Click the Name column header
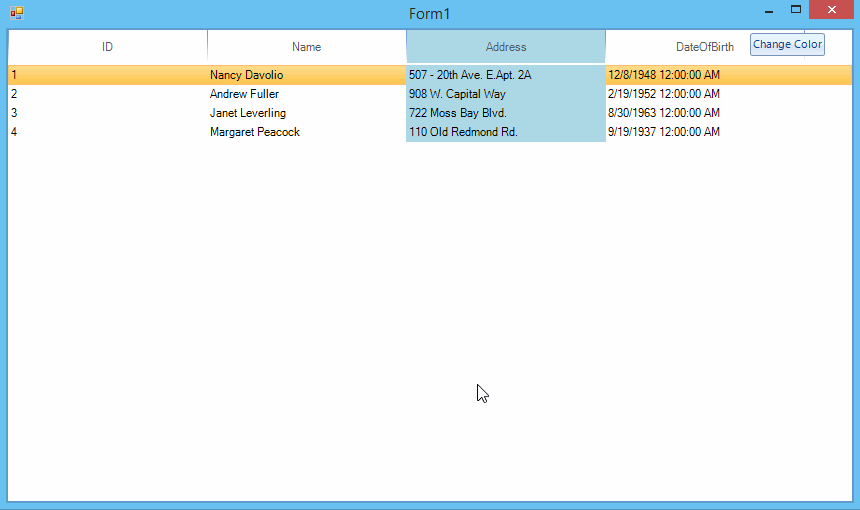860x510 pixels. point(306,46)
